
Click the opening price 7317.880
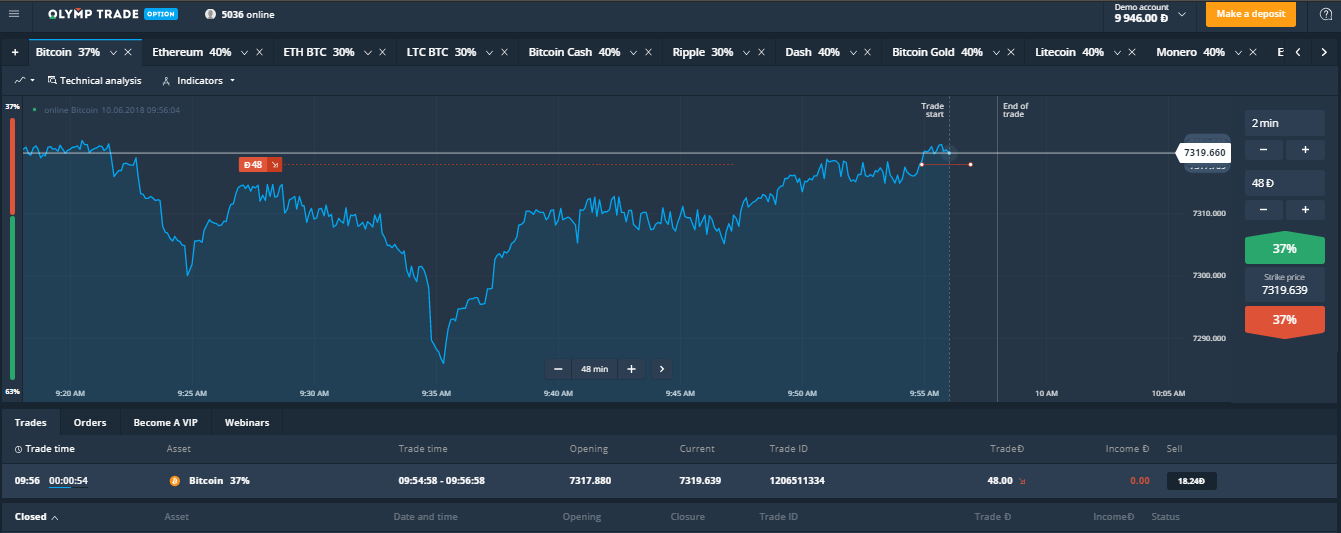coord(588,481)
